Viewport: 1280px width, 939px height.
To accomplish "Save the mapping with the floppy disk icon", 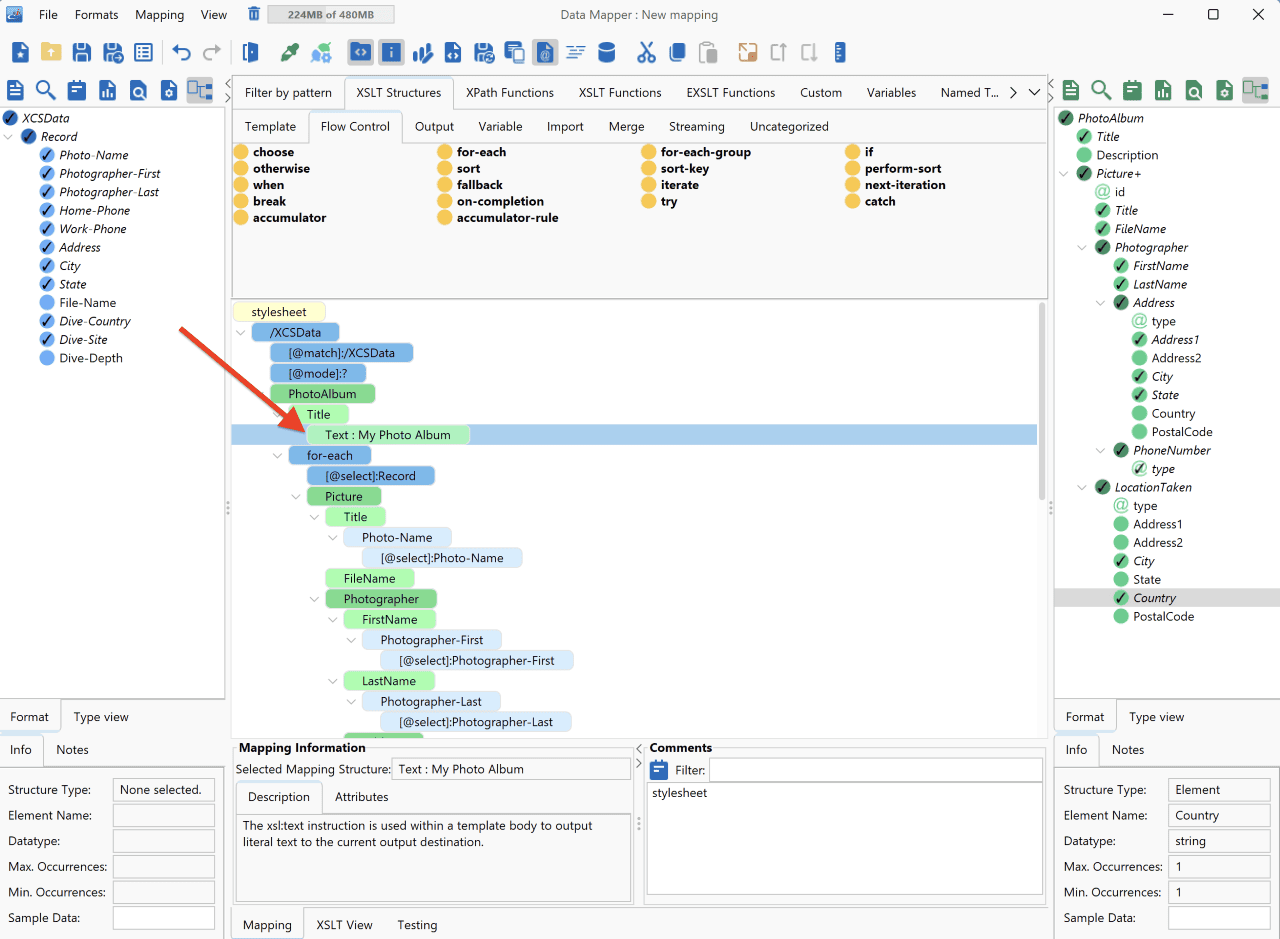I will pyautogui.click(x=82, y=52).
